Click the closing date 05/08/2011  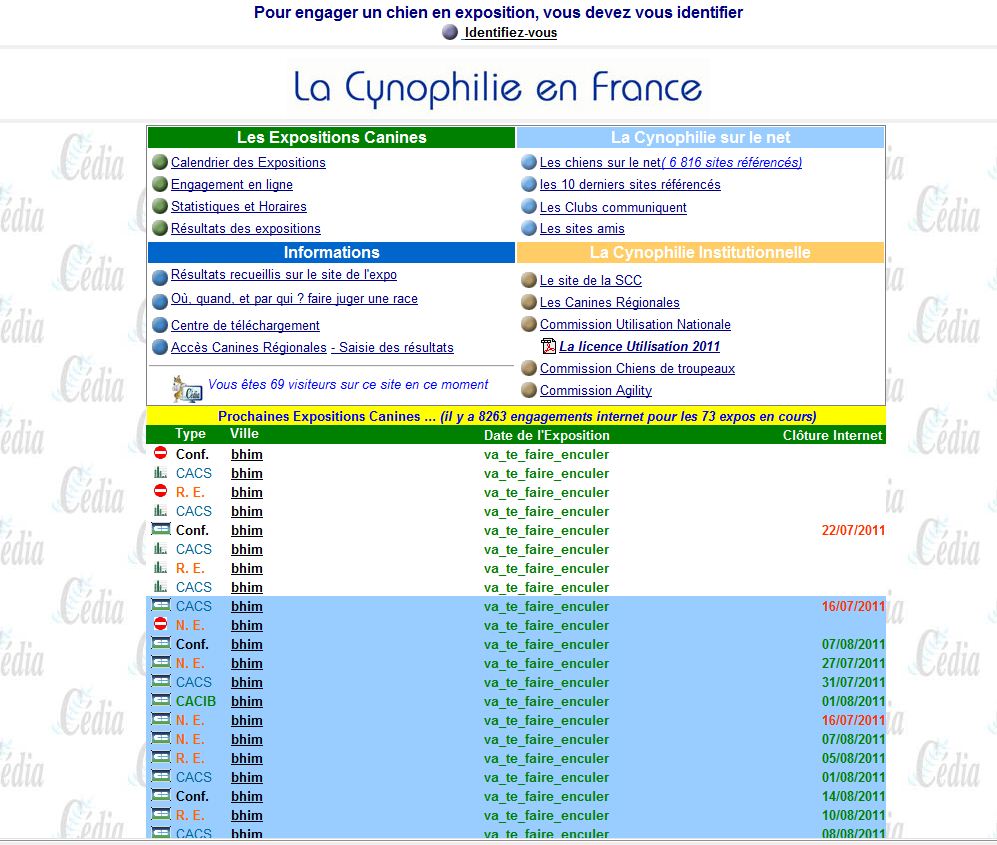click(x=853, y=758)
